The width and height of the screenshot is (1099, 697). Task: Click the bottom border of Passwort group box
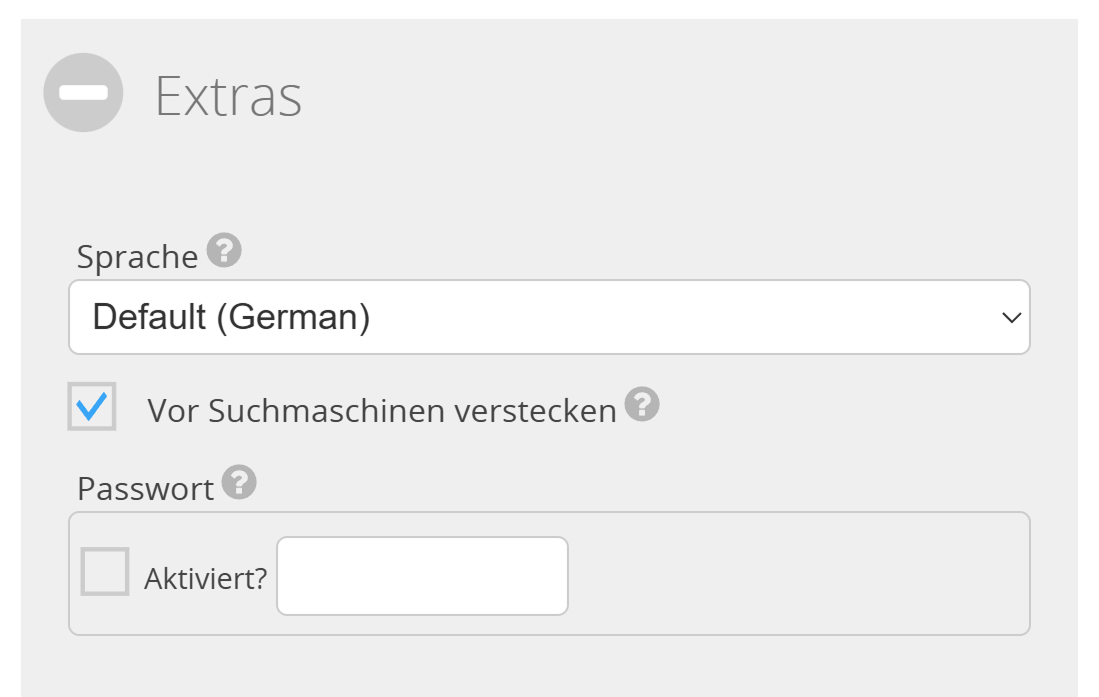coord(548,634)
